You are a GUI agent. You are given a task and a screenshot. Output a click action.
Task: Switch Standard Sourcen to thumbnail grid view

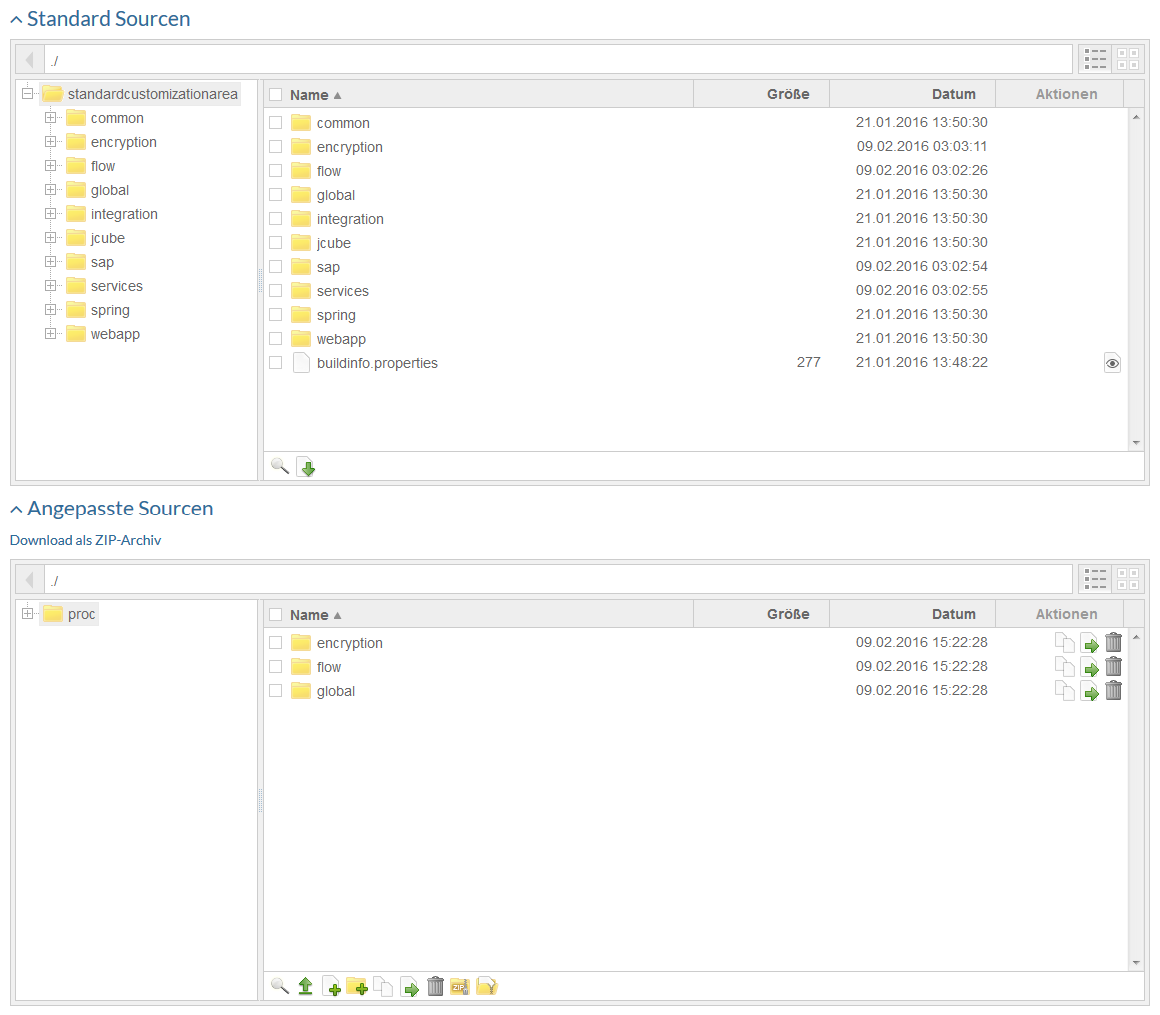(x=1128, y=59)
